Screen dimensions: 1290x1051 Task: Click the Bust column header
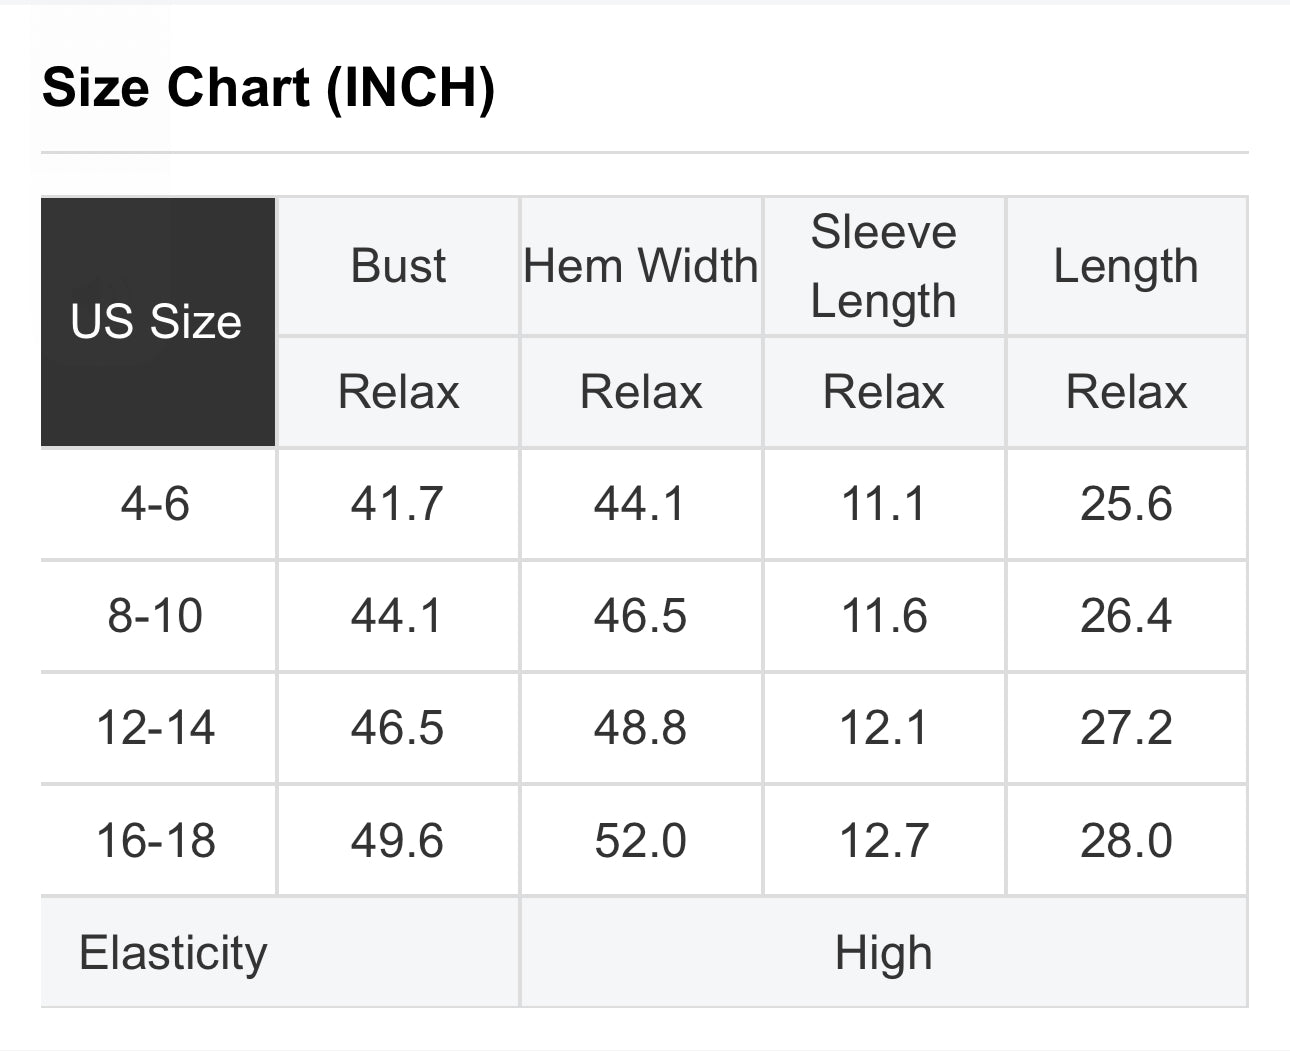[398, 266]
